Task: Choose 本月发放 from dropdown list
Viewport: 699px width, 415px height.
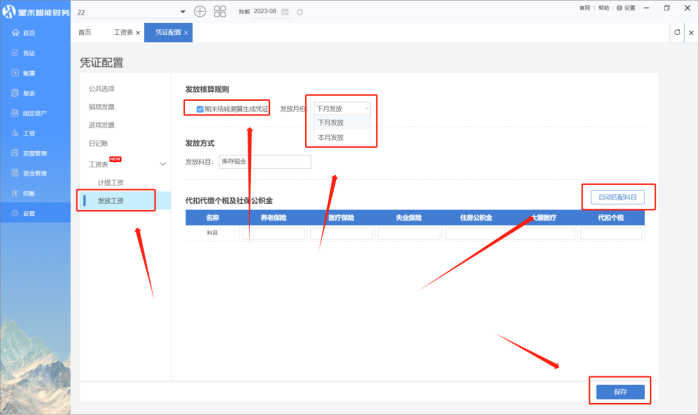Action: tap(331, 137)
